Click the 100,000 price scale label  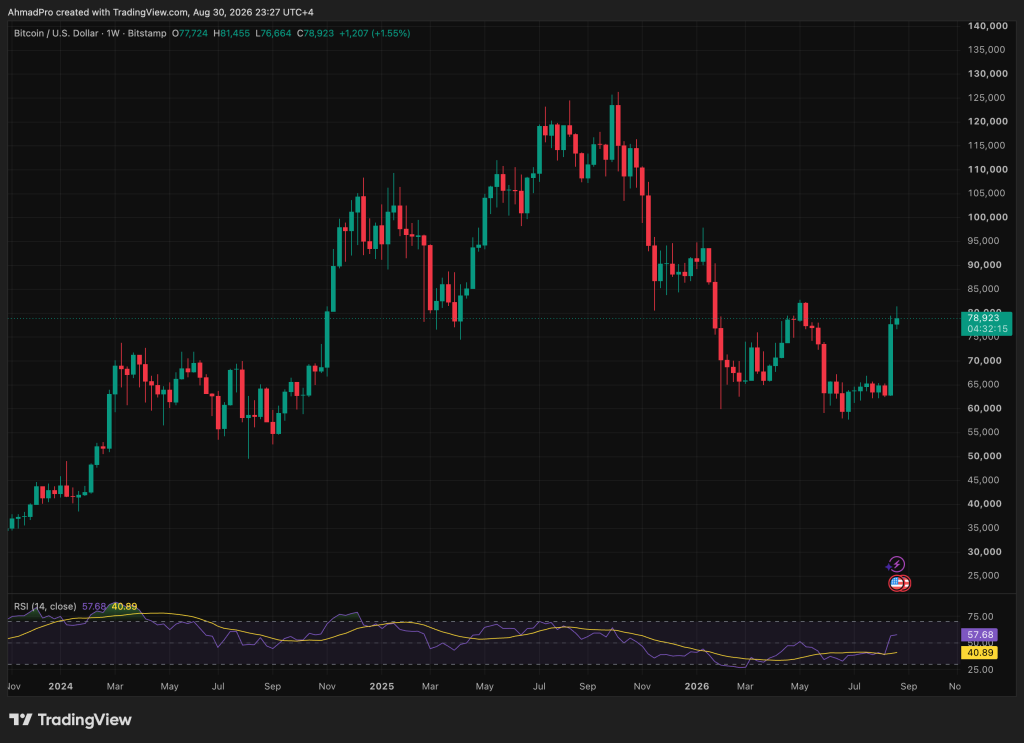click(x=987, y=217)
